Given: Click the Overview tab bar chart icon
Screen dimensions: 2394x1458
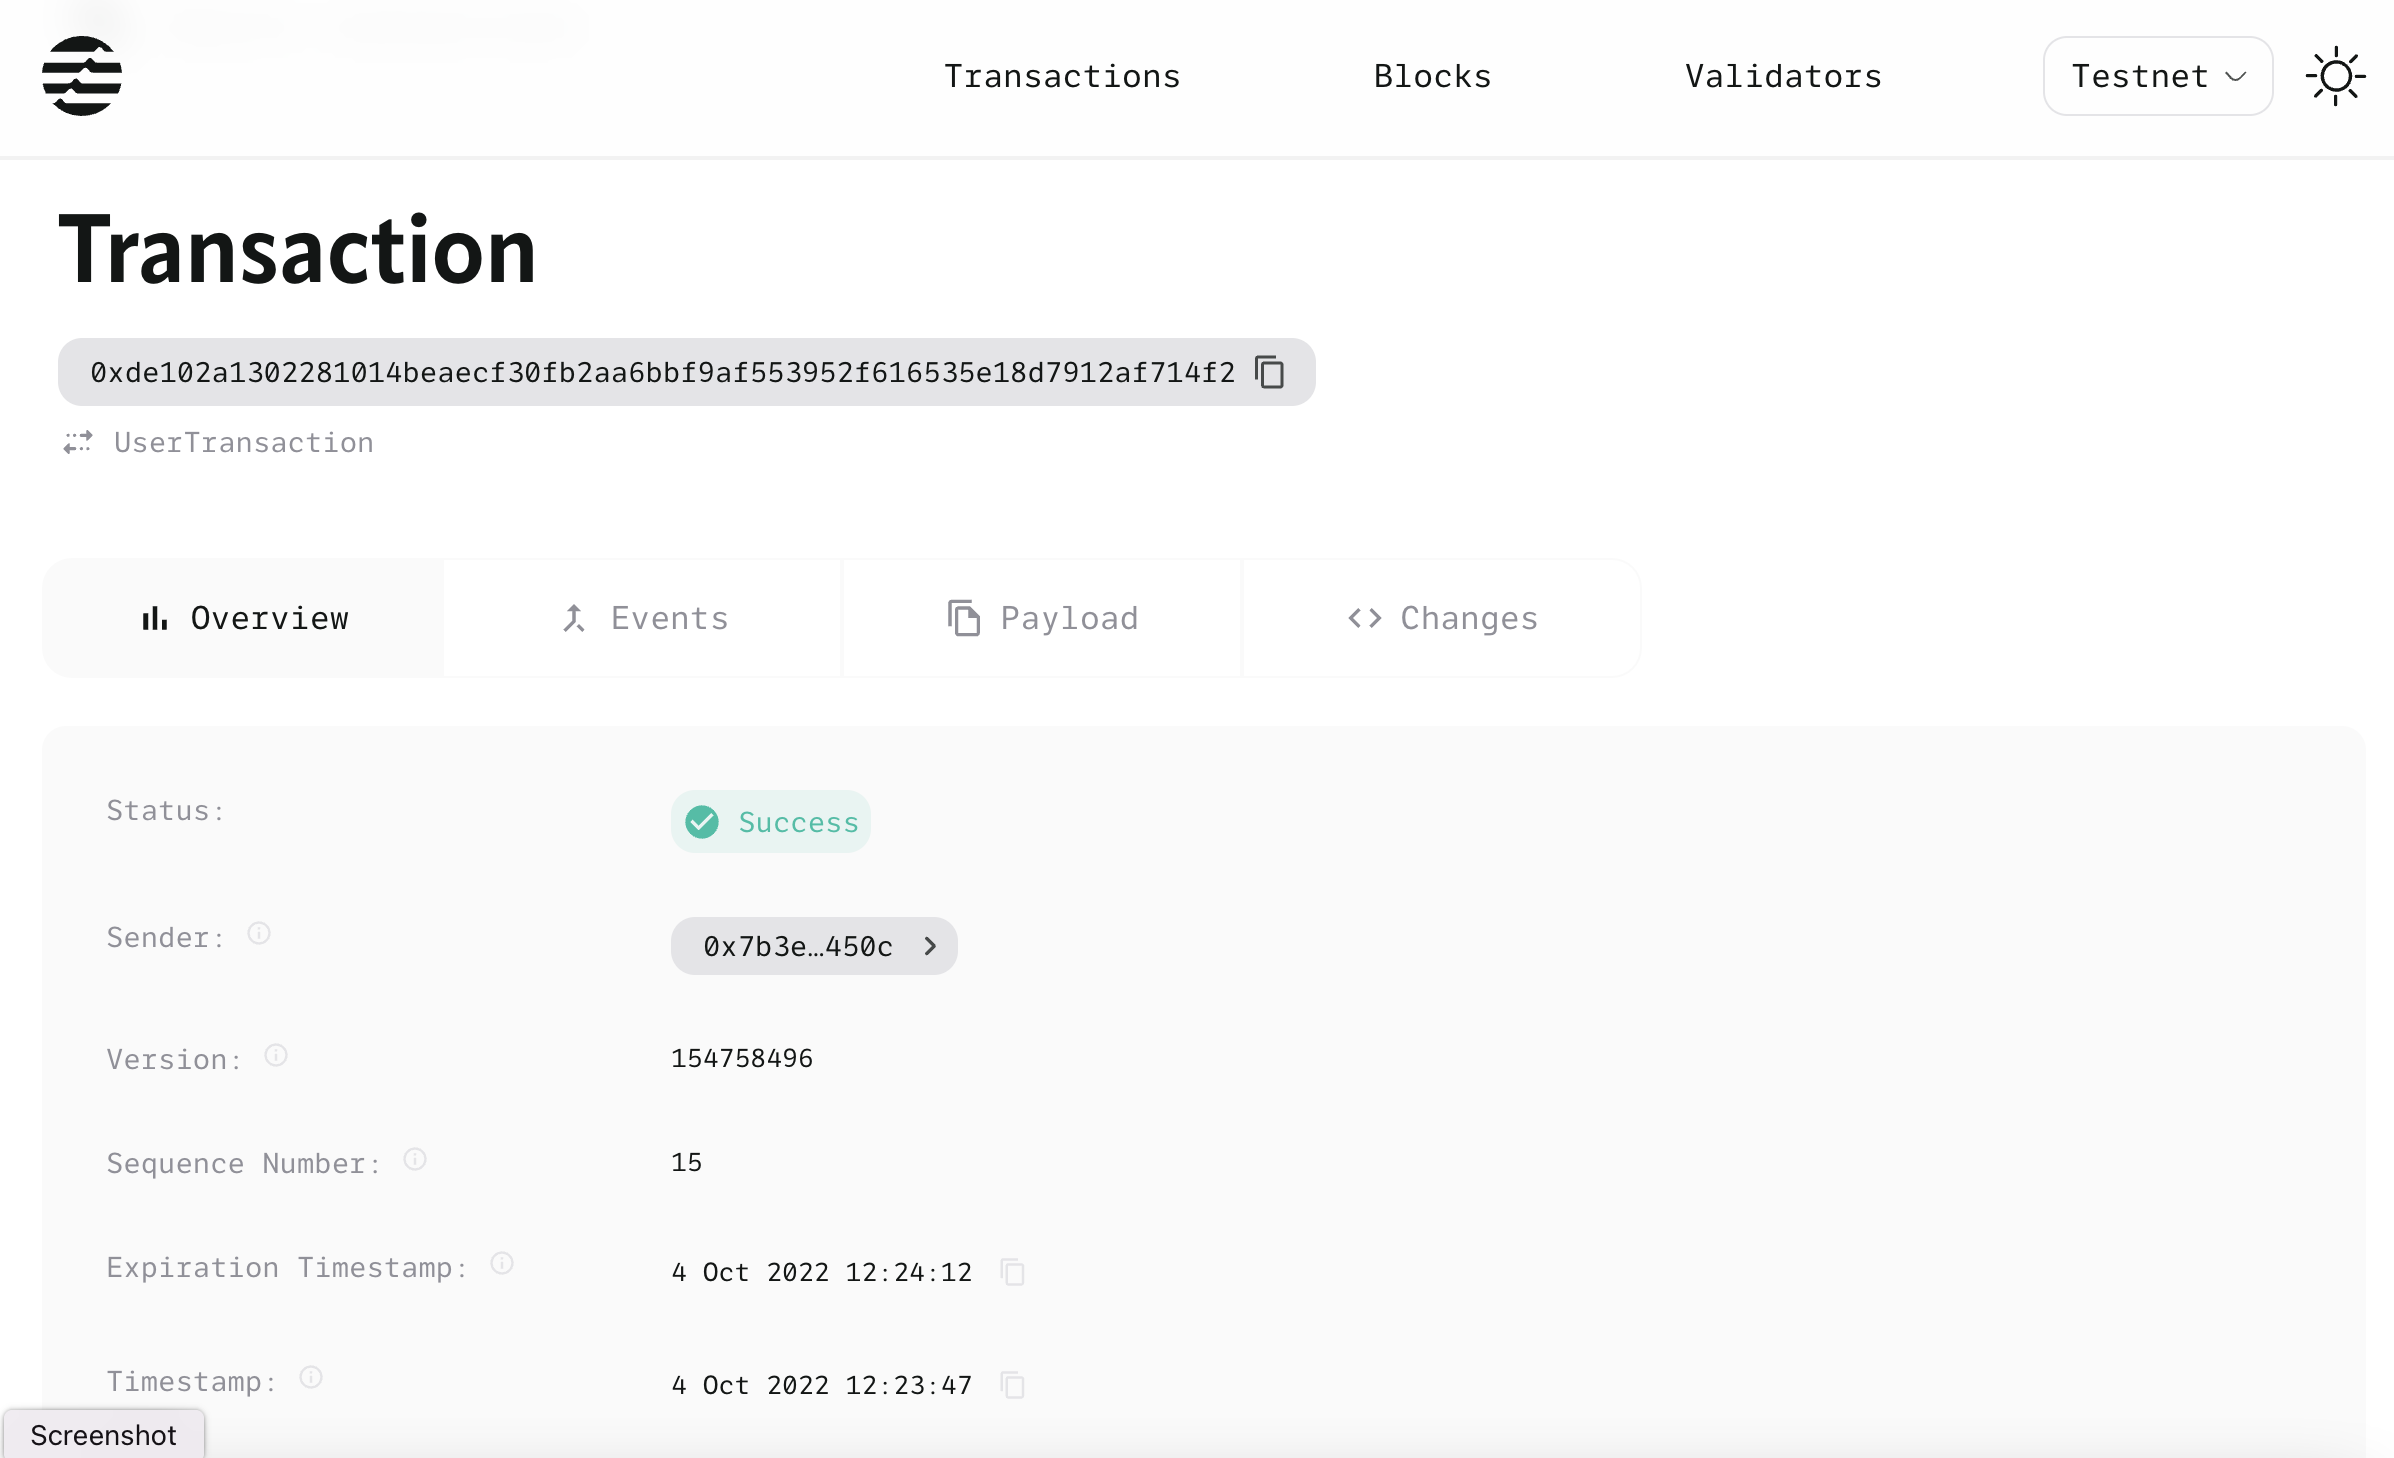Looking at the screenshot, I should (x=154, y=619).
